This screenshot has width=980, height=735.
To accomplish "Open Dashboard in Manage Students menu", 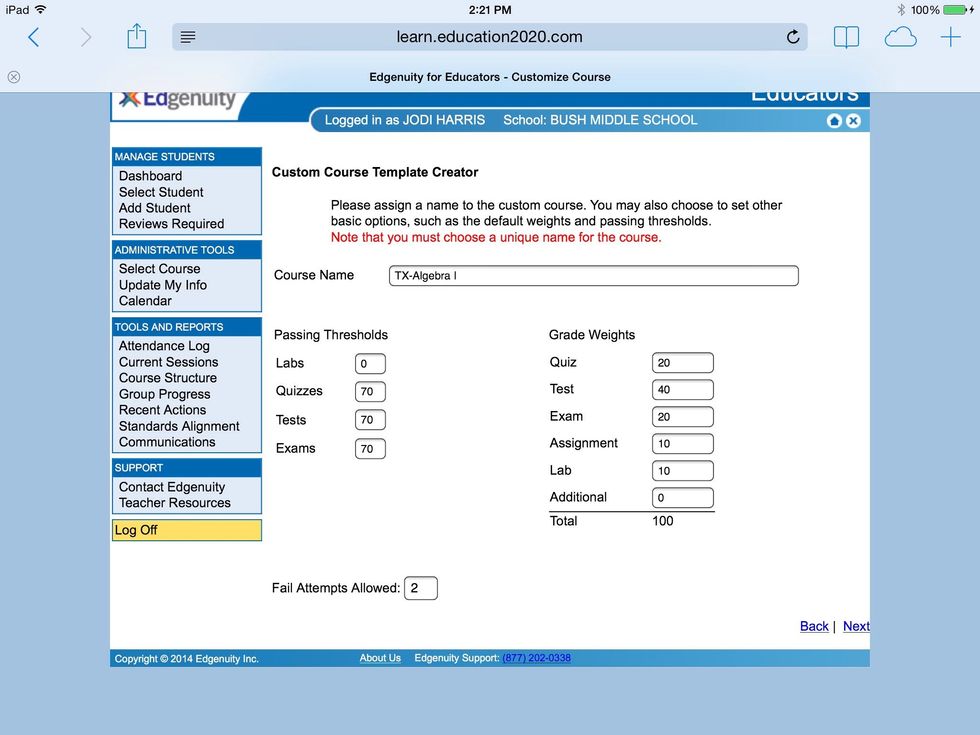I will point(150,176).
